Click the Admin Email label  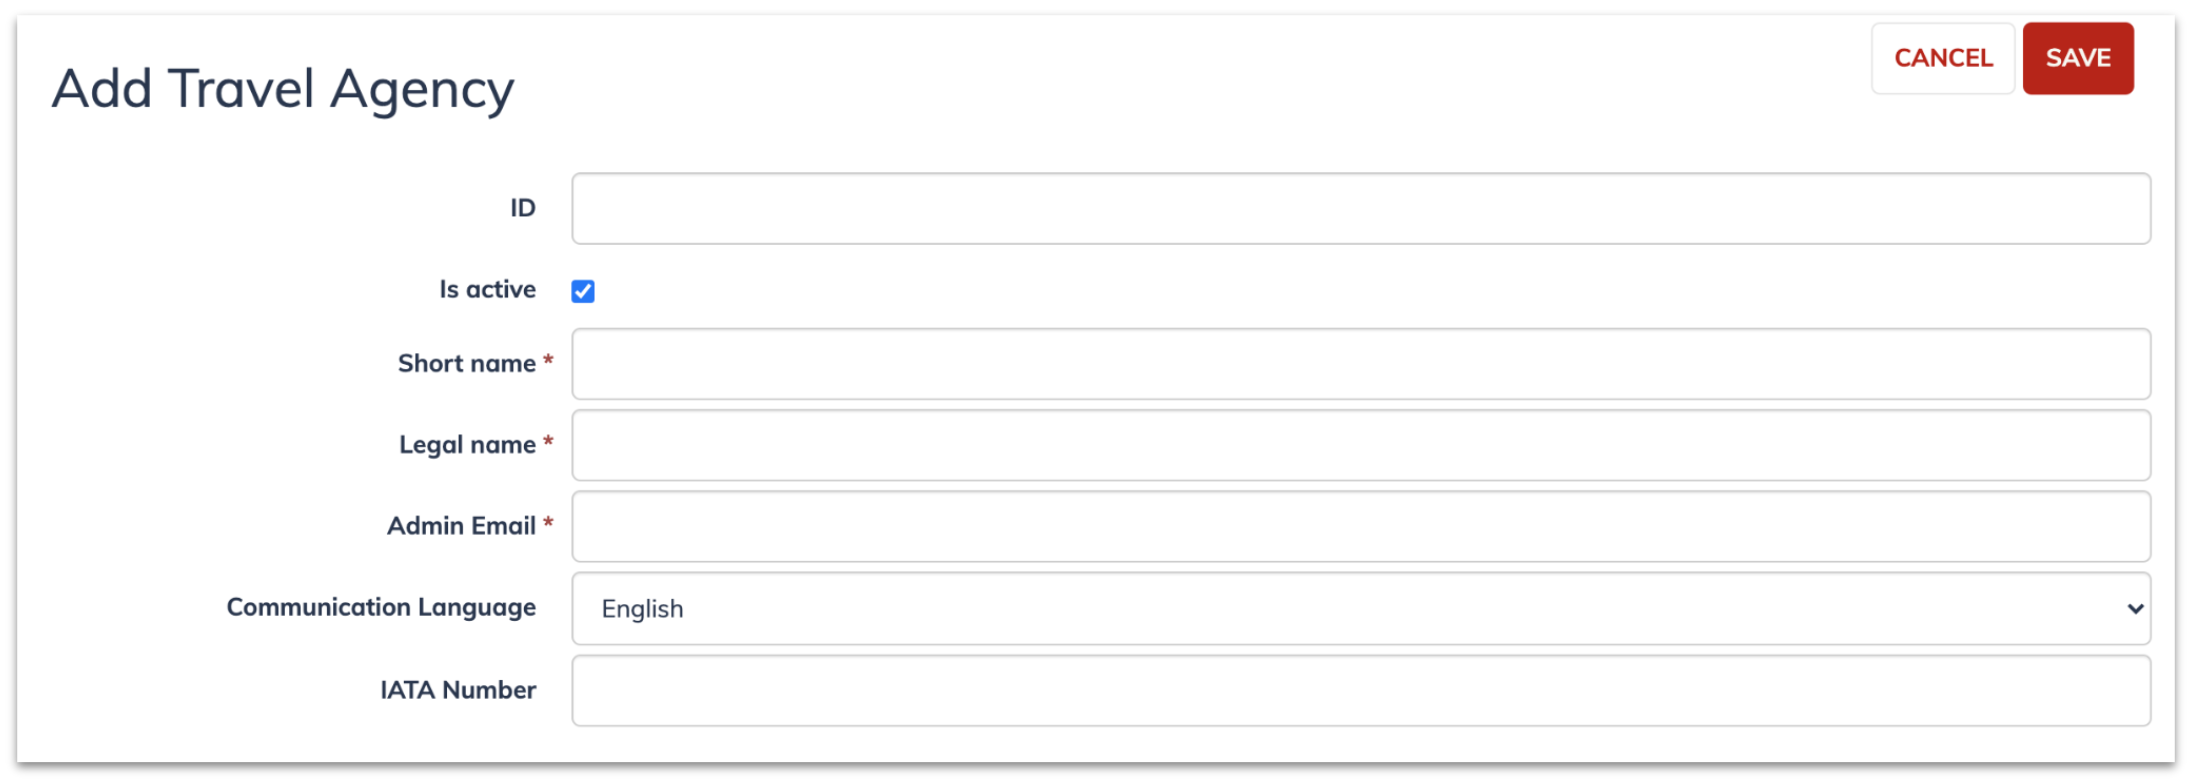tap(461, 525)
